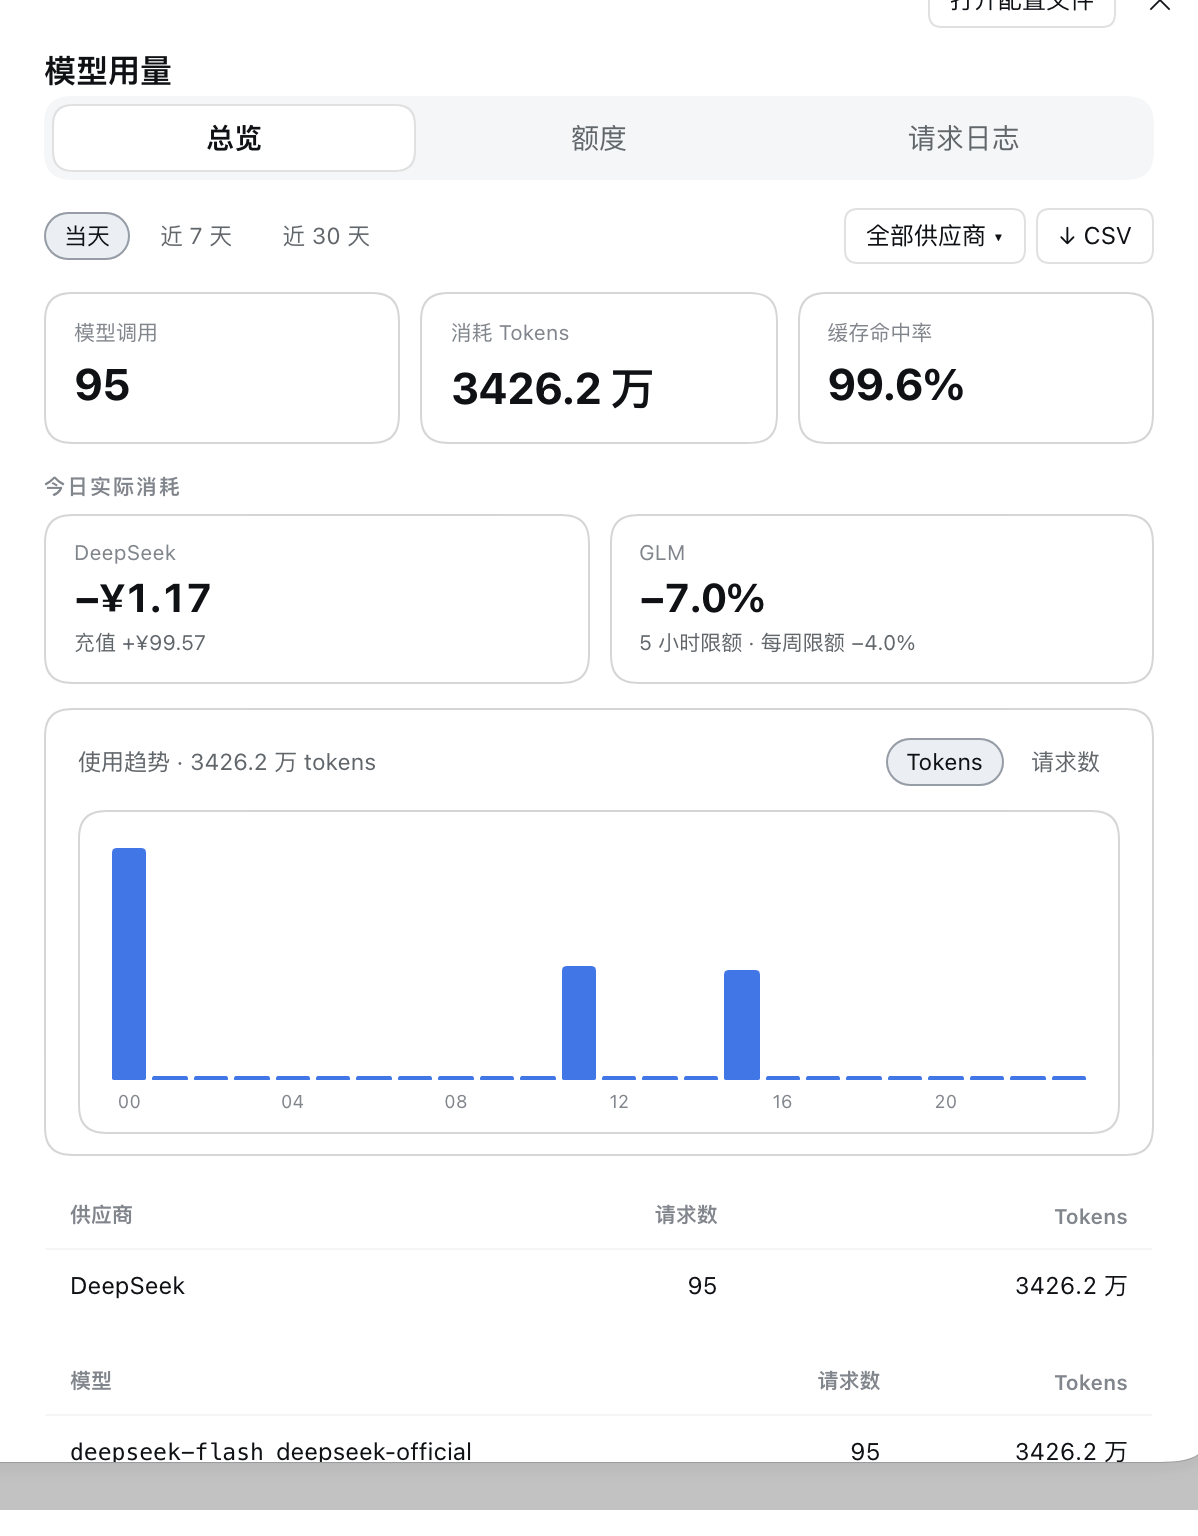Screen dimensions: 1198x1536
Task: Click the 充值 +¥99.57 text
Action: tap(140, 643)
